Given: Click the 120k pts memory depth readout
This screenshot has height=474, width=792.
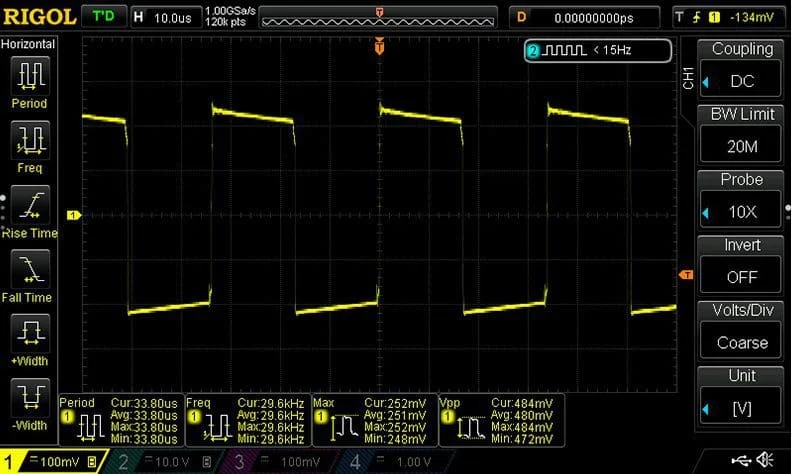Looking at the screenshot, I should tap(225, 22).
